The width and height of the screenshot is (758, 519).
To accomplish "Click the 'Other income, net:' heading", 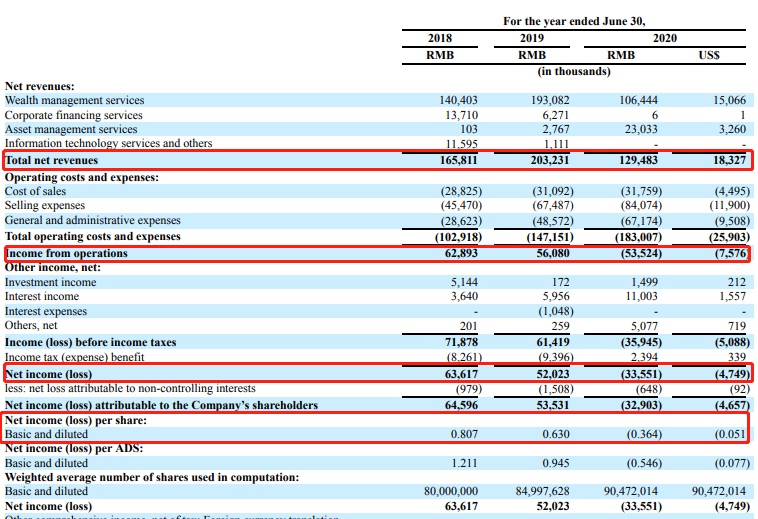I will click(53, 267).
